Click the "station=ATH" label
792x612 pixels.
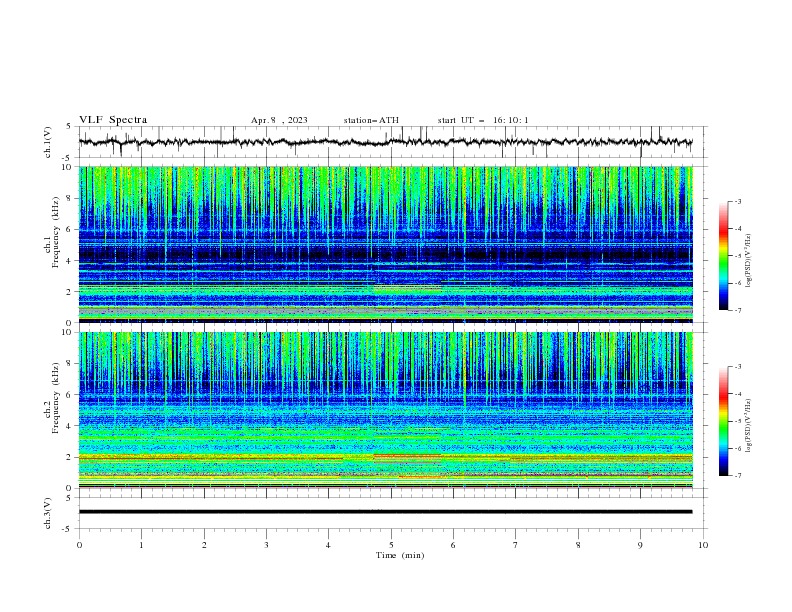371,120
